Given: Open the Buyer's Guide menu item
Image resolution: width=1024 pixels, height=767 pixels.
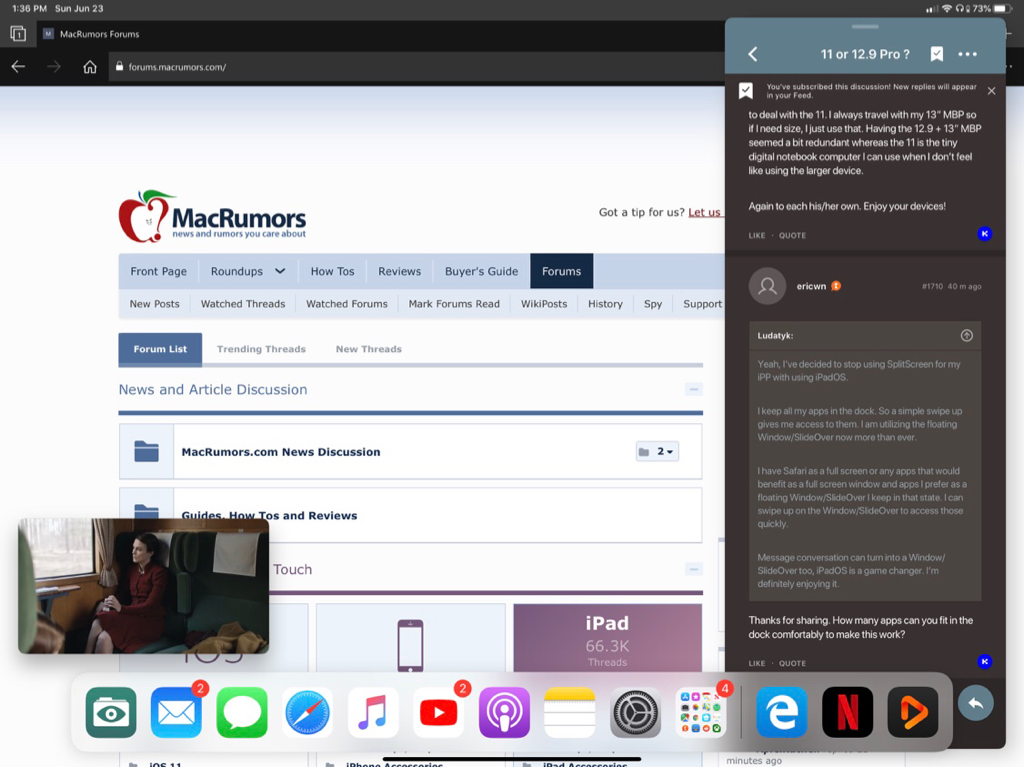Looking at the screenshot, I should [x=481, y=271].
